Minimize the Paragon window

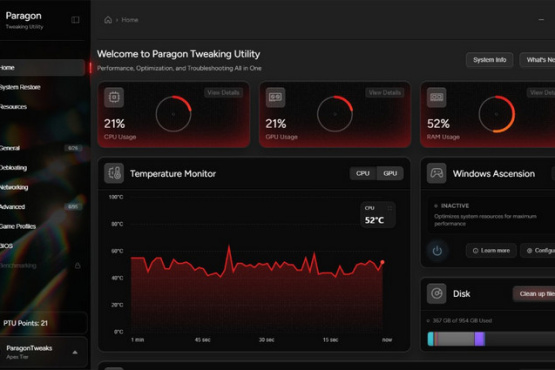pos(541,20)
